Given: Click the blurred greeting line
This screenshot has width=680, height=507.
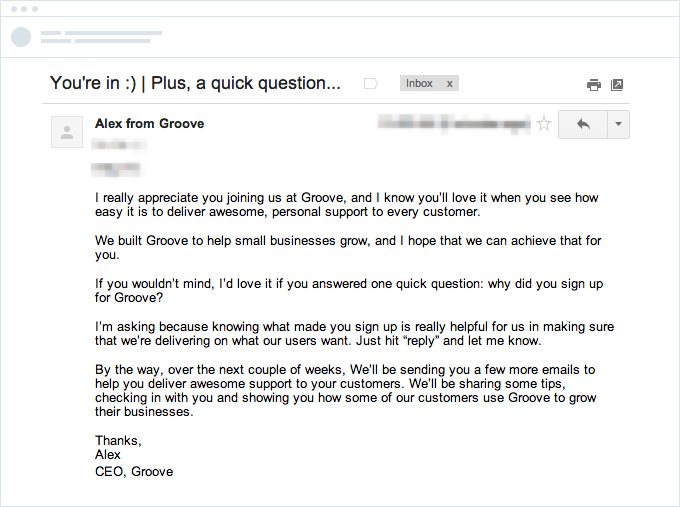Looking at the screenshot, I should 116,168.
